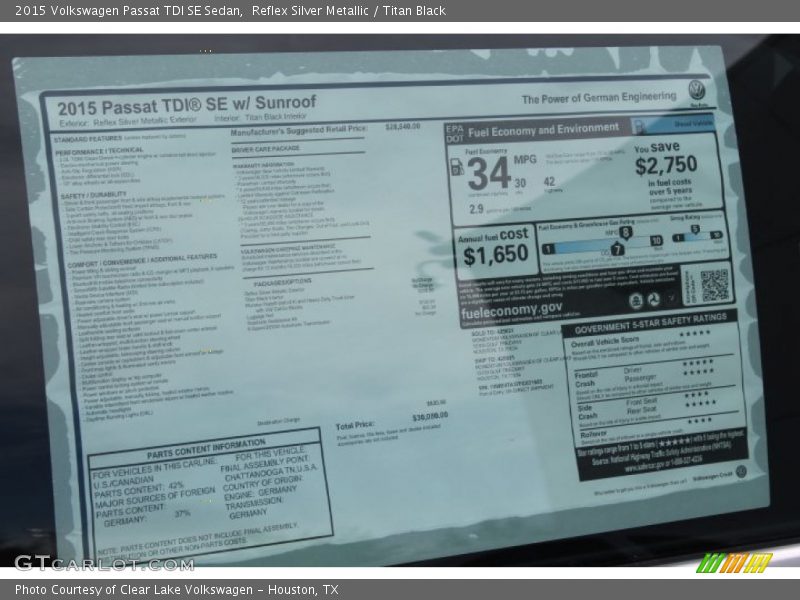
Task: Click 'Exterior: Reflex Silver Metallic Exterior' line
Action: pyautogui.click(x=128, y=121)
